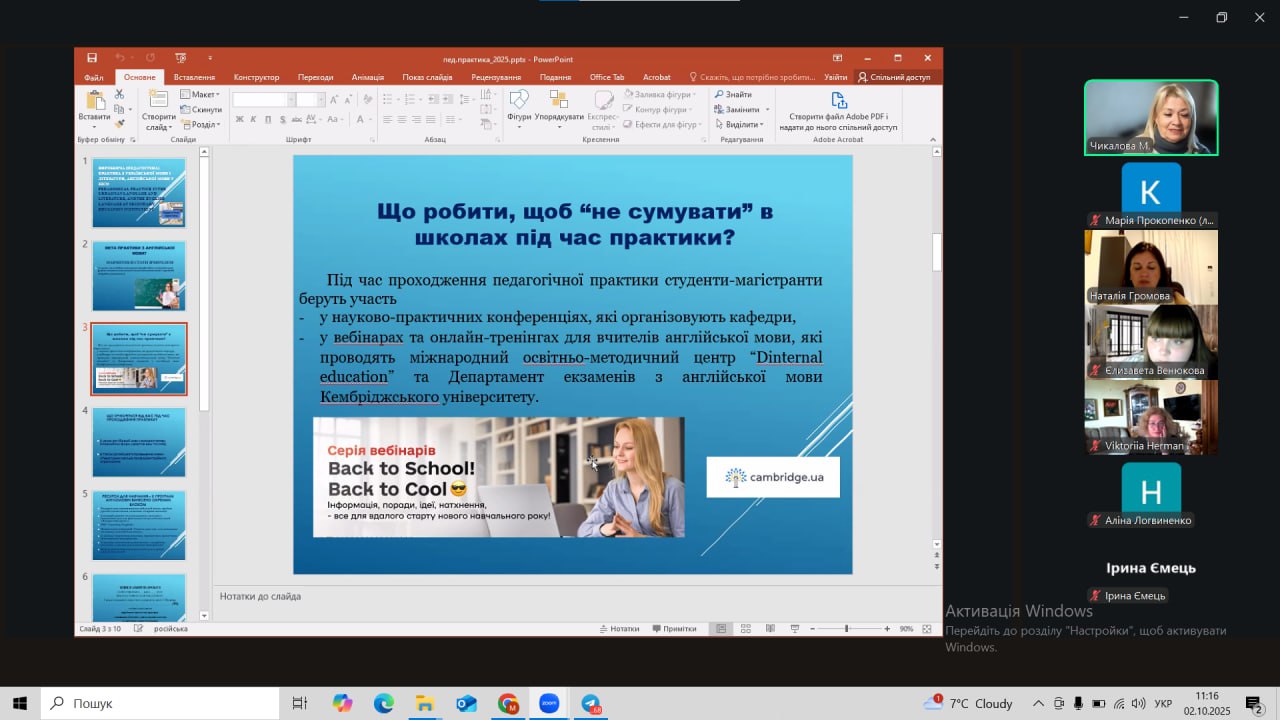Click the Paste (Вставити) clipboard icon
Viewport: 1280px width, 720px height.
pos(94,101)
